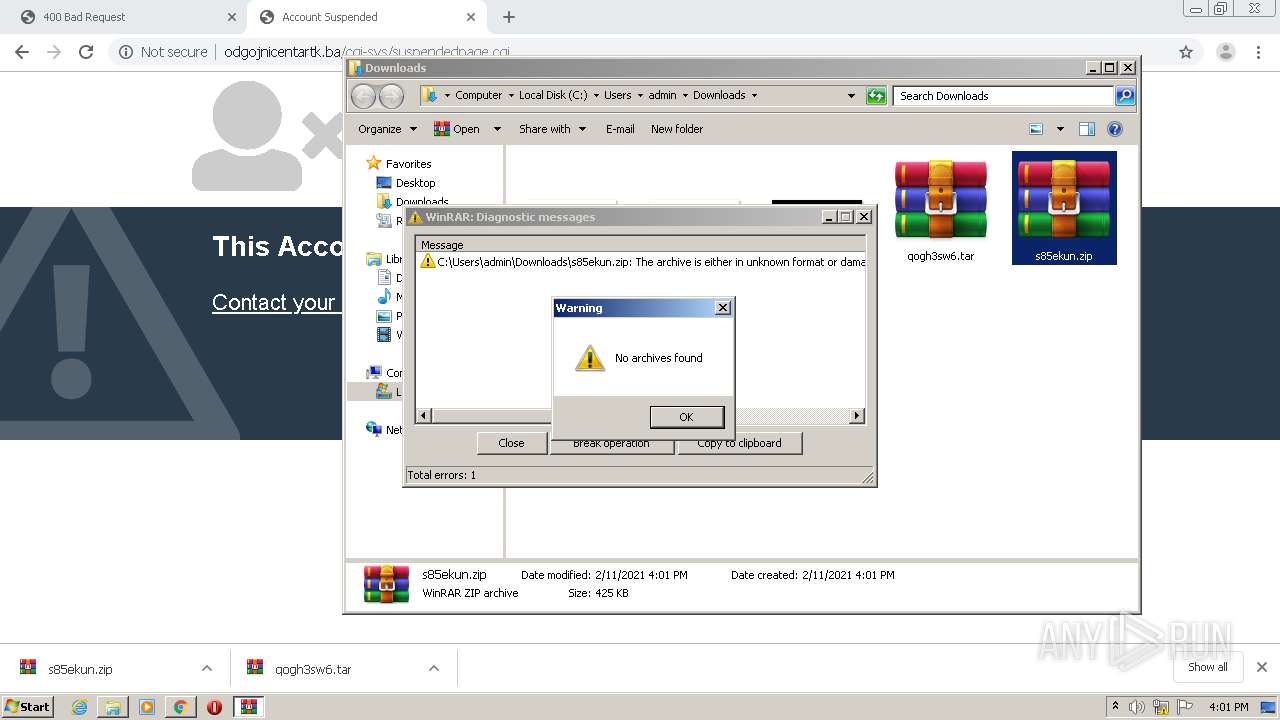Close the Account Suspended tab

coord(471,17)
